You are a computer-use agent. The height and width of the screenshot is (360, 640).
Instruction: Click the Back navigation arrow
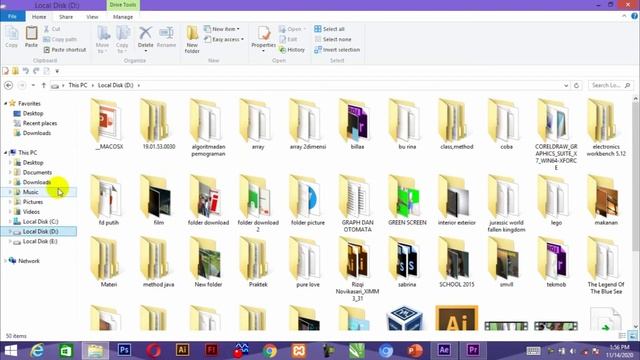point(9,85)
